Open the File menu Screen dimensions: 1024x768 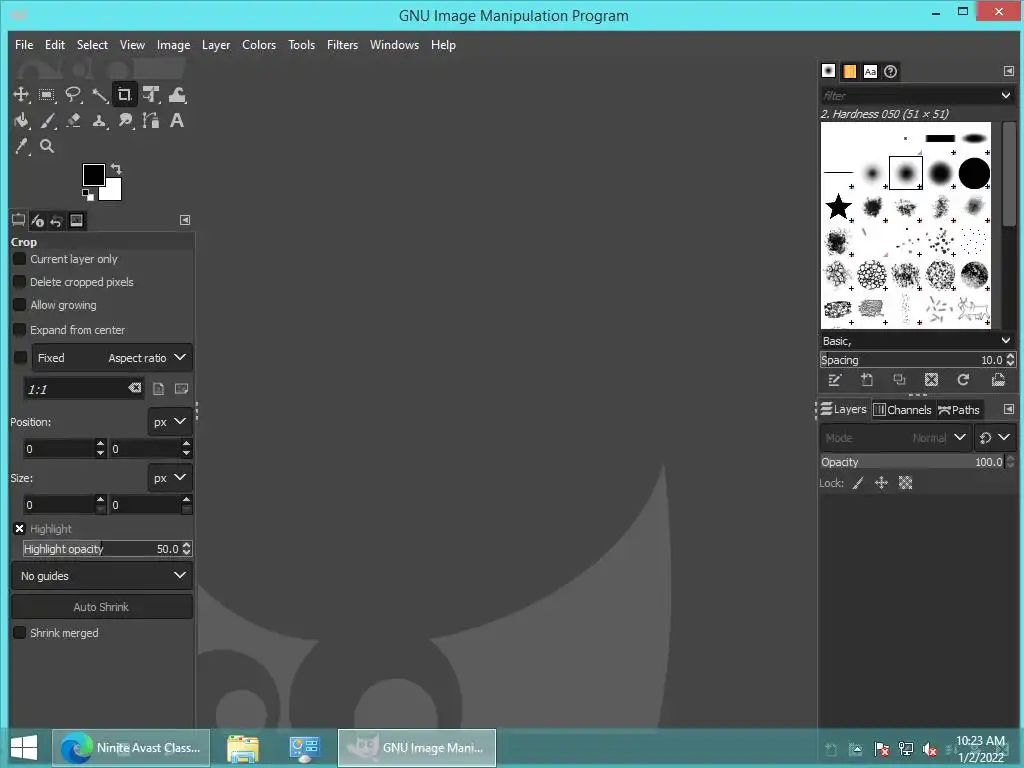24,45
